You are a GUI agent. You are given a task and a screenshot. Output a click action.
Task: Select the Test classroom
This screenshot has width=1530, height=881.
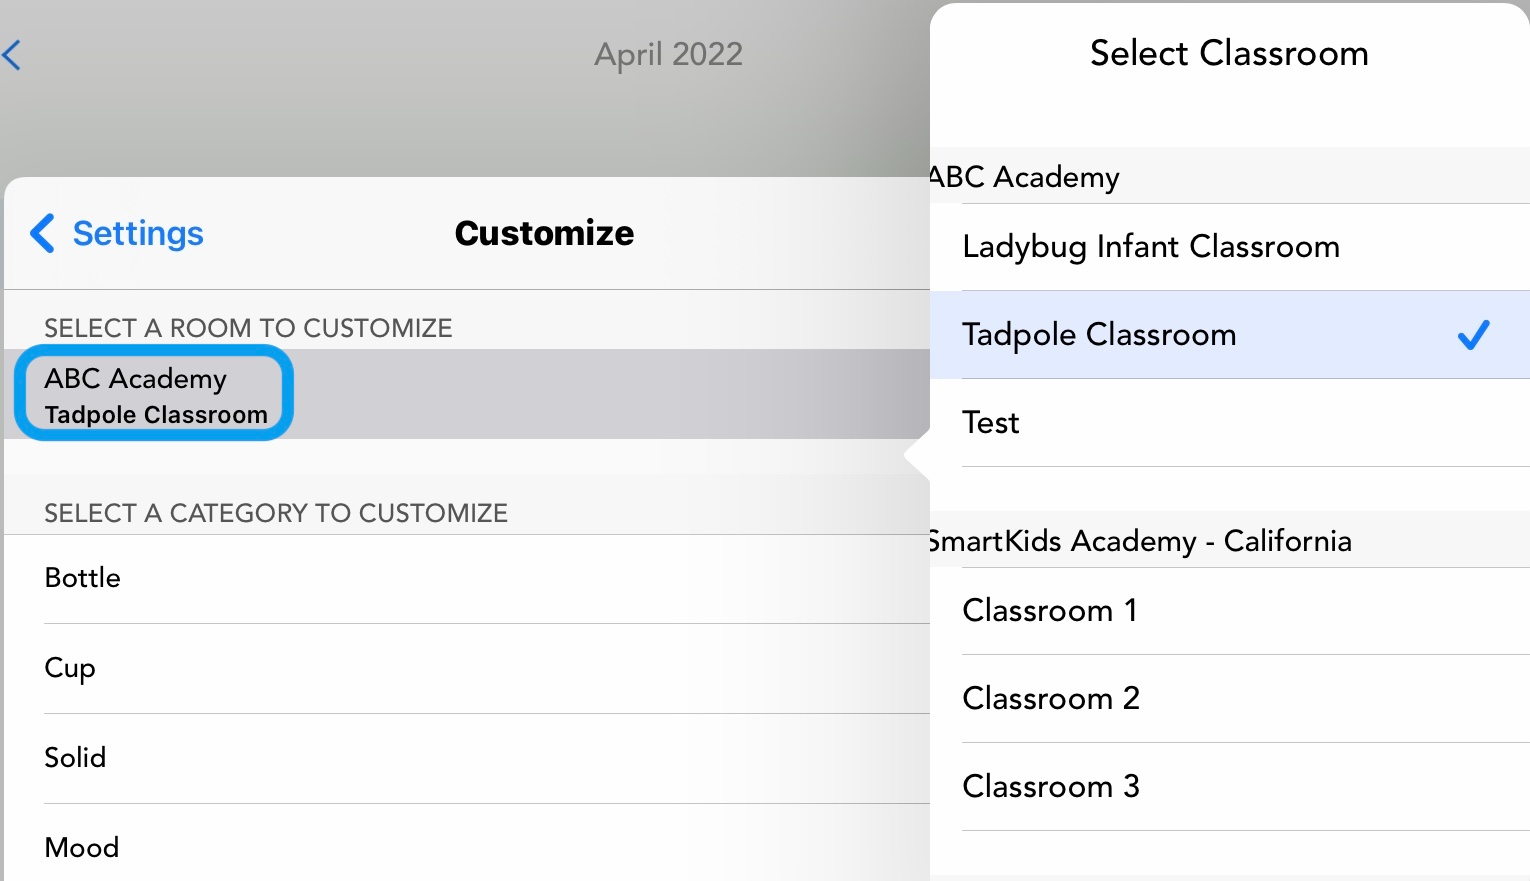[991, 423]
